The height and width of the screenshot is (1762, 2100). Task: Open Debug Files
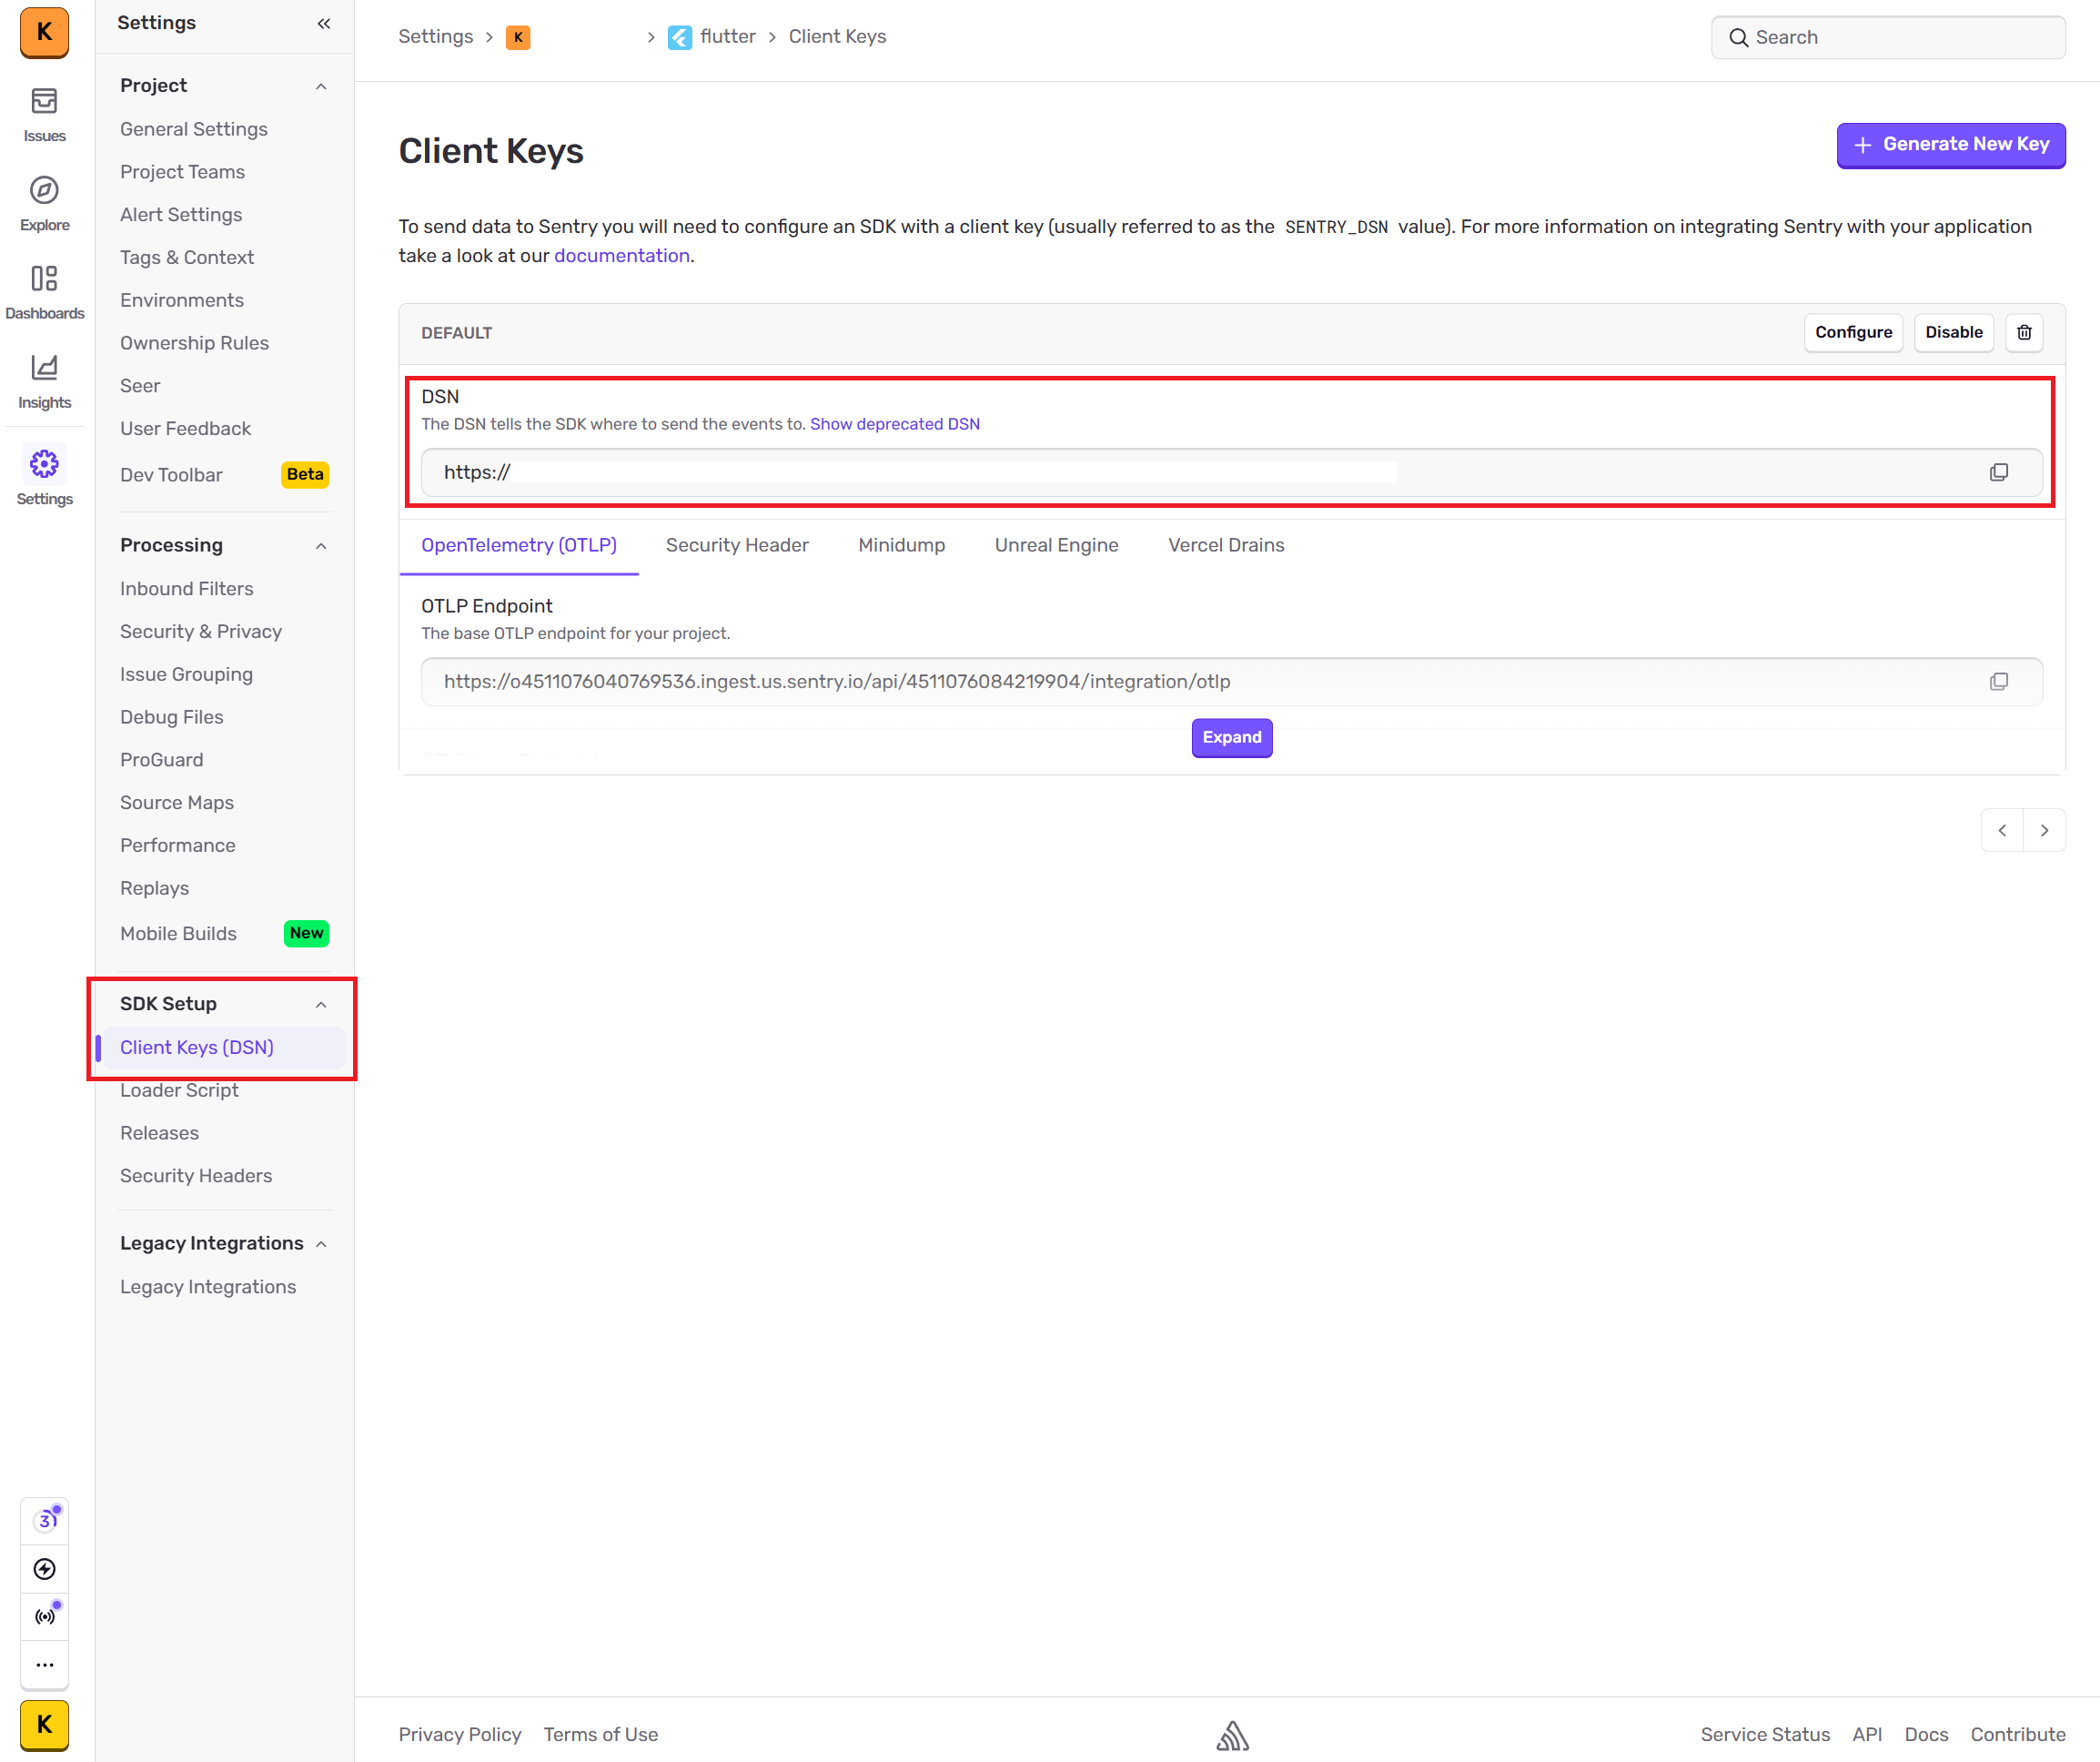click(171, 717)
